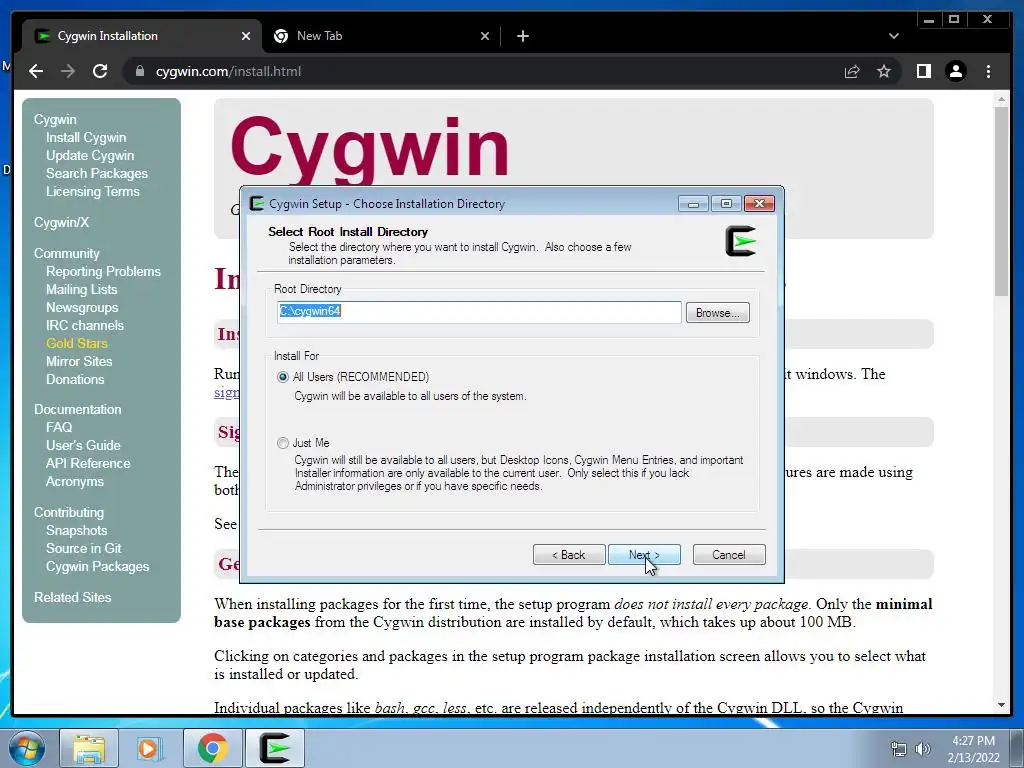Reload the cygwin.com page
Viewport: 1024px width, 768px height.
point(100,71)
